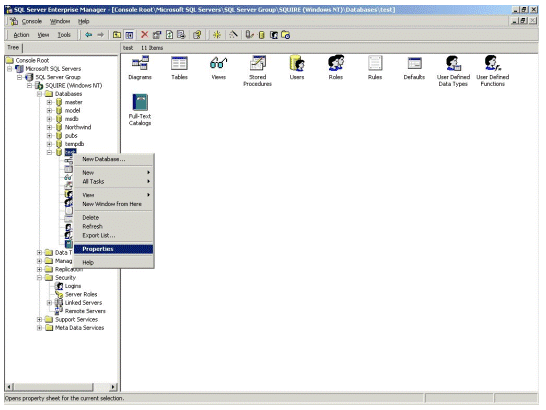This screenshot has width=546, height=410.
Task: Click the Refresh toolbar icon
Action: (x=169, y=35)
